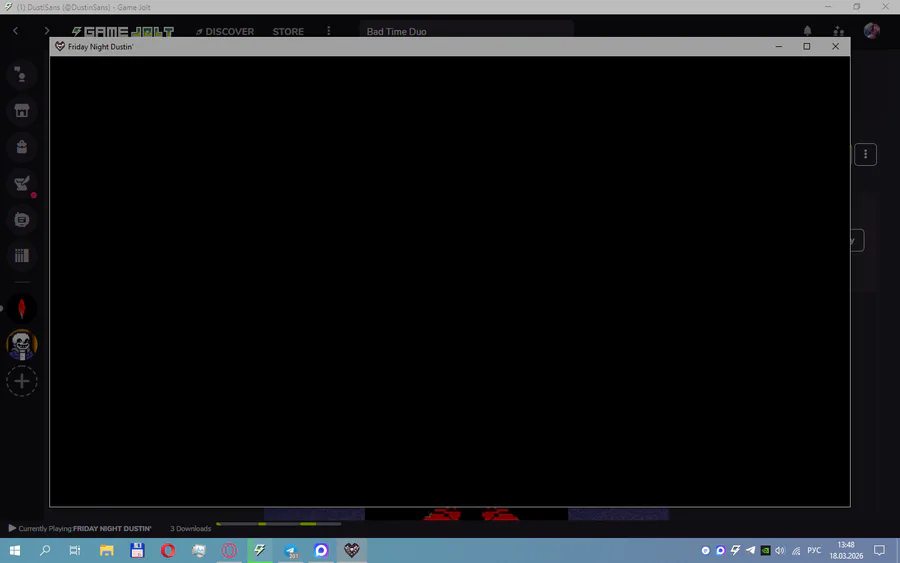Open Windows taskbar search

(x=45, y=551)
